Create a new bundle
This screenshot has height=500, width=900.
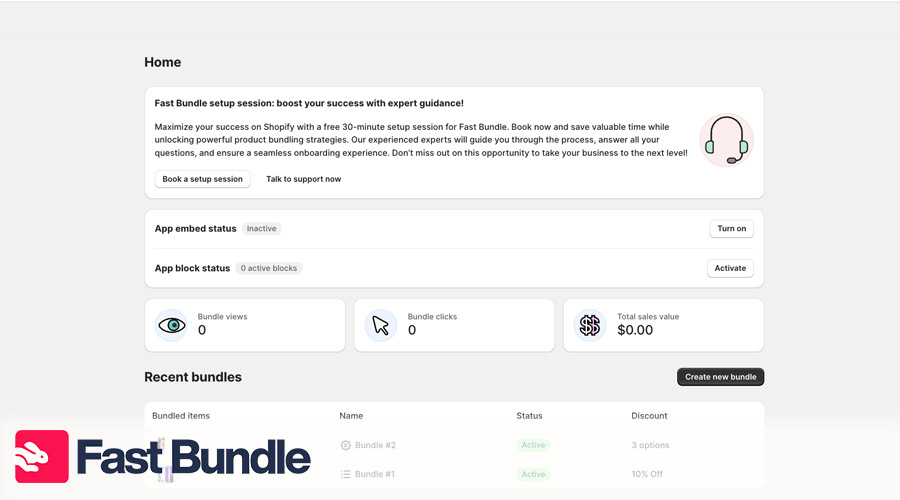coord(720,377)
